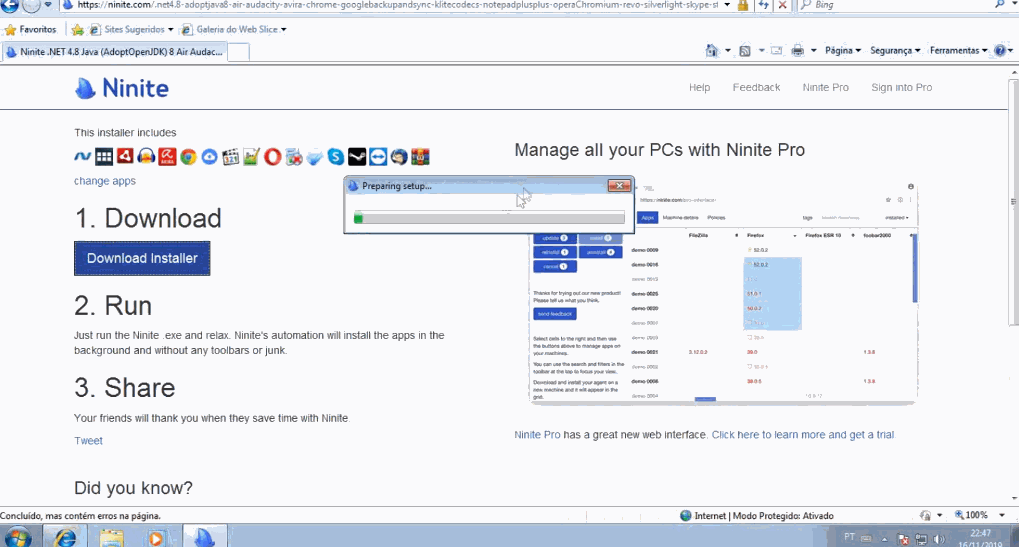Open the Feedback link in Ninite header
The height and width of the screenshot is (547, 1019).
[x=756, y=87]
